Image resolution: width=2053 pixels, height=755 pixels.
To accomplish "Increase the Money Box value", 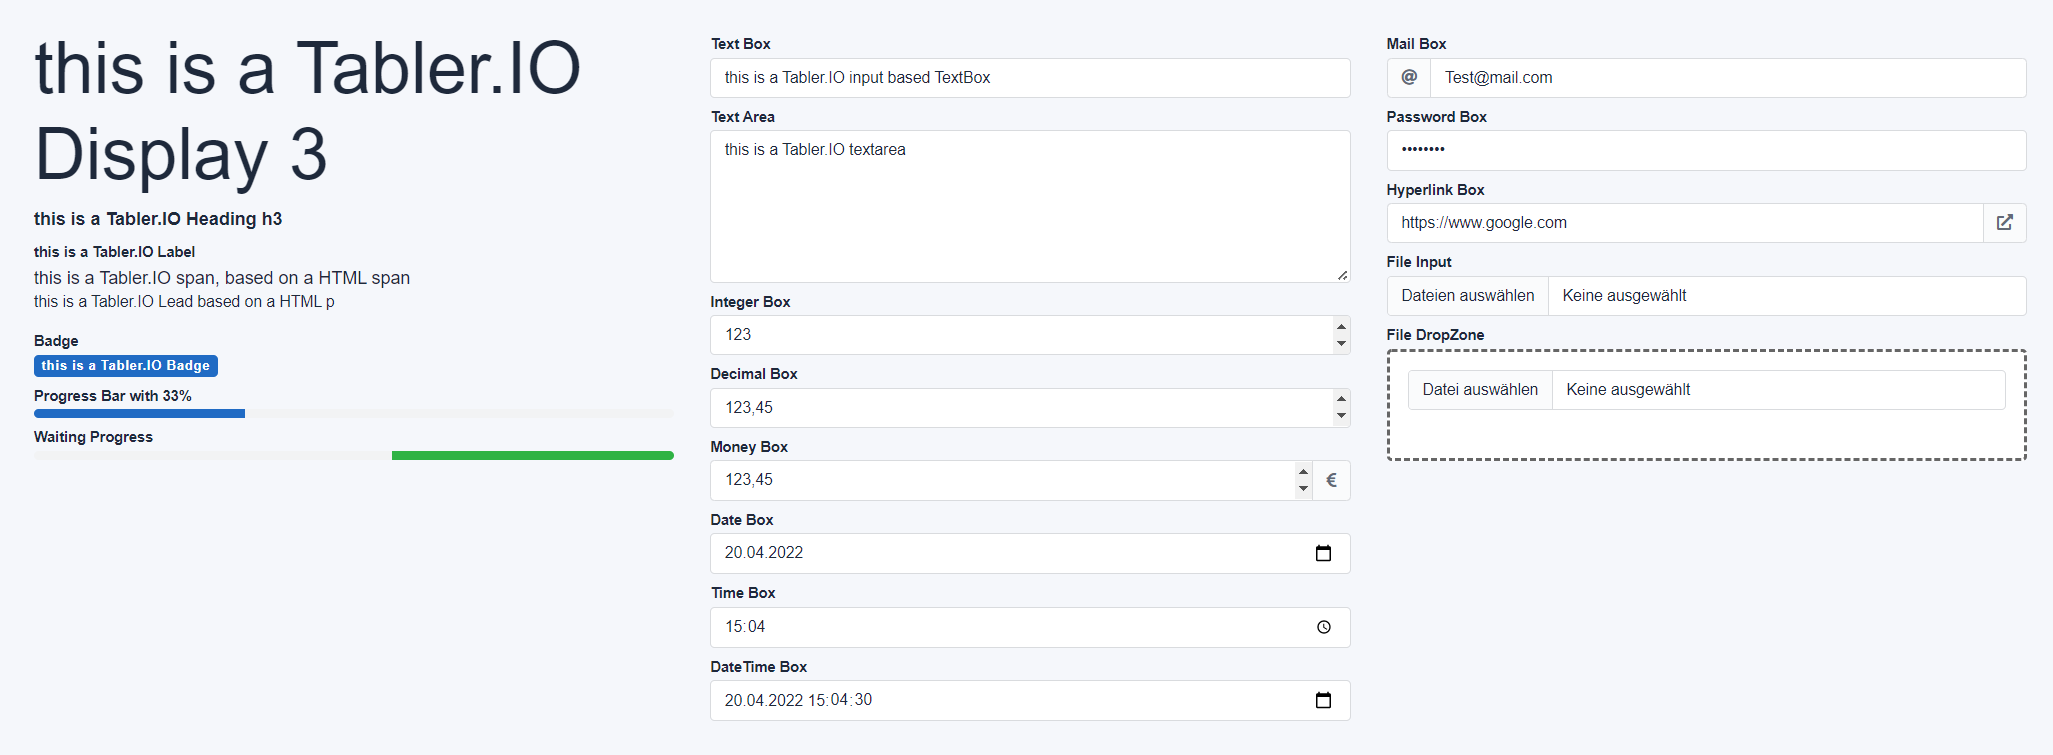I will point(1303,472).
